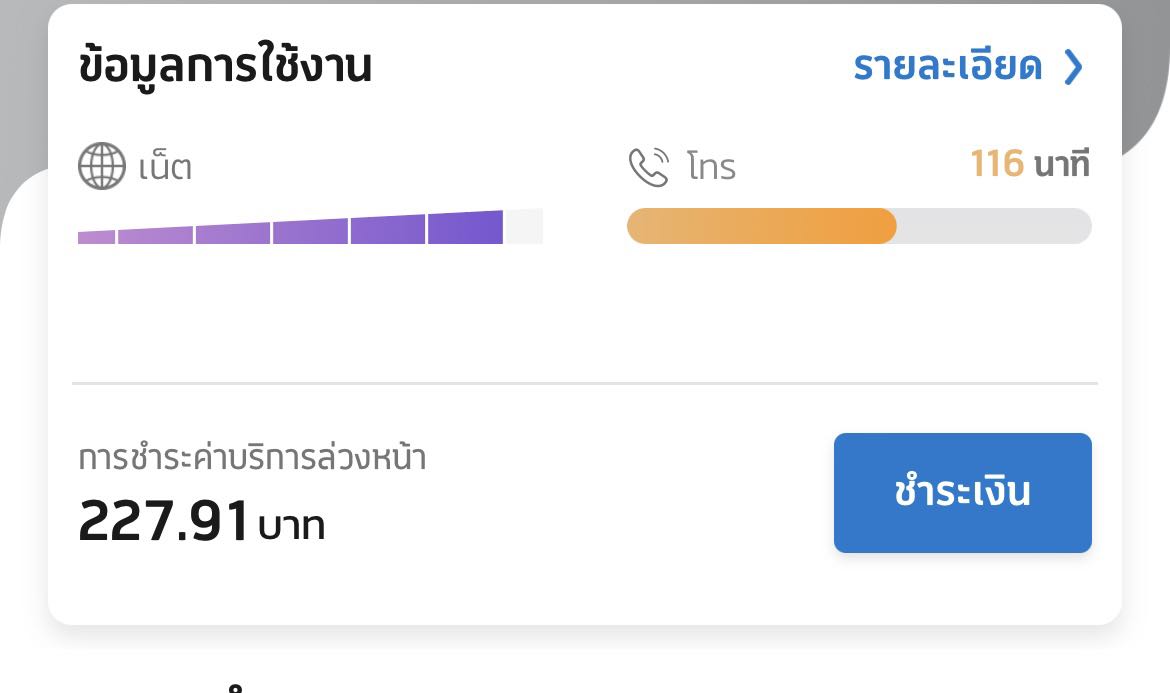This screenshot has width=1170, height=693.
Task: Tap the ชำระเงิน payment button
Action: (x=963, y=492)
